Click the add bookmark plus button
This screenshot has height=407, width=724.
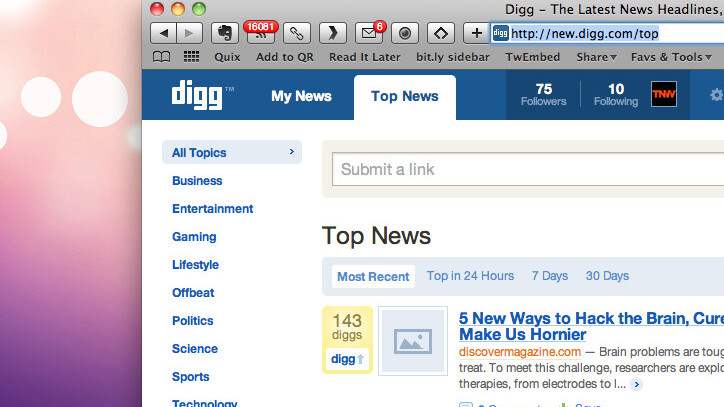coord(476,33)
